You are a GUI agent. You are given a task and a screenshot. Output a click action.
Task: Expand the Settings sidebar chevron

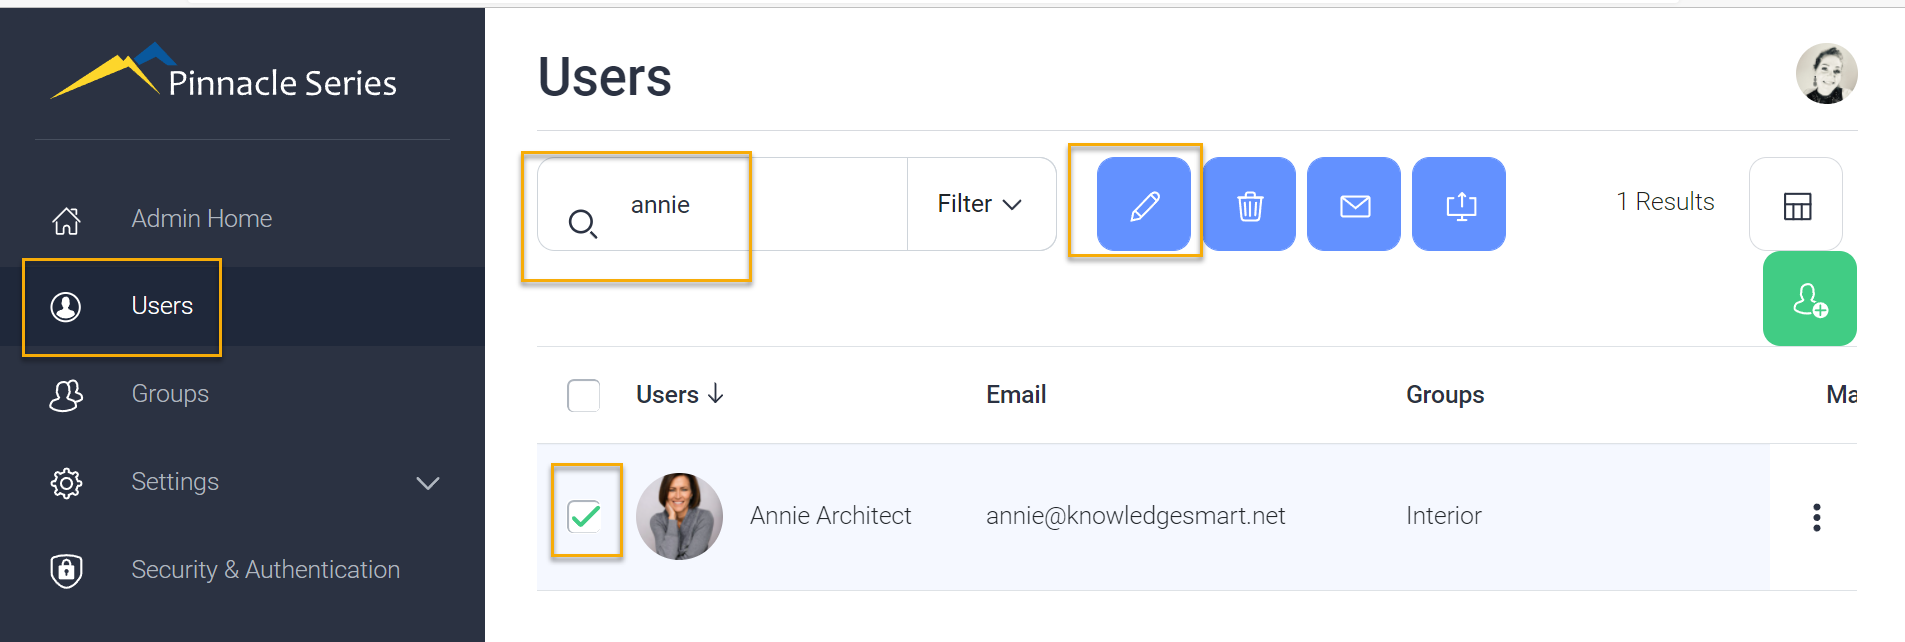(x=428, y=483)
